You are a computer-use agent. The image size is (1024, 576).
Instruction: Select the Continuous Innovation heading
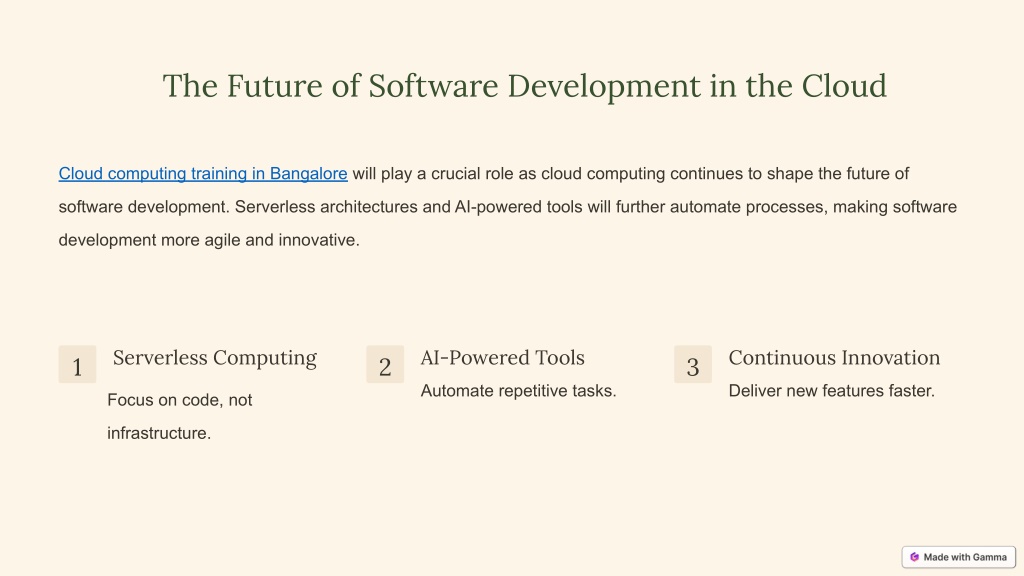834,358
